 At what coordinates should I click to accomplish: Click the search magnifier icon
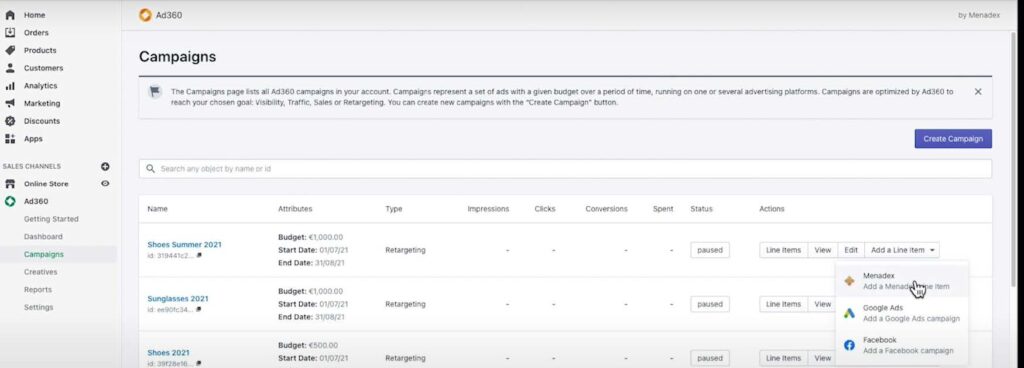click(x=151, y=168)
